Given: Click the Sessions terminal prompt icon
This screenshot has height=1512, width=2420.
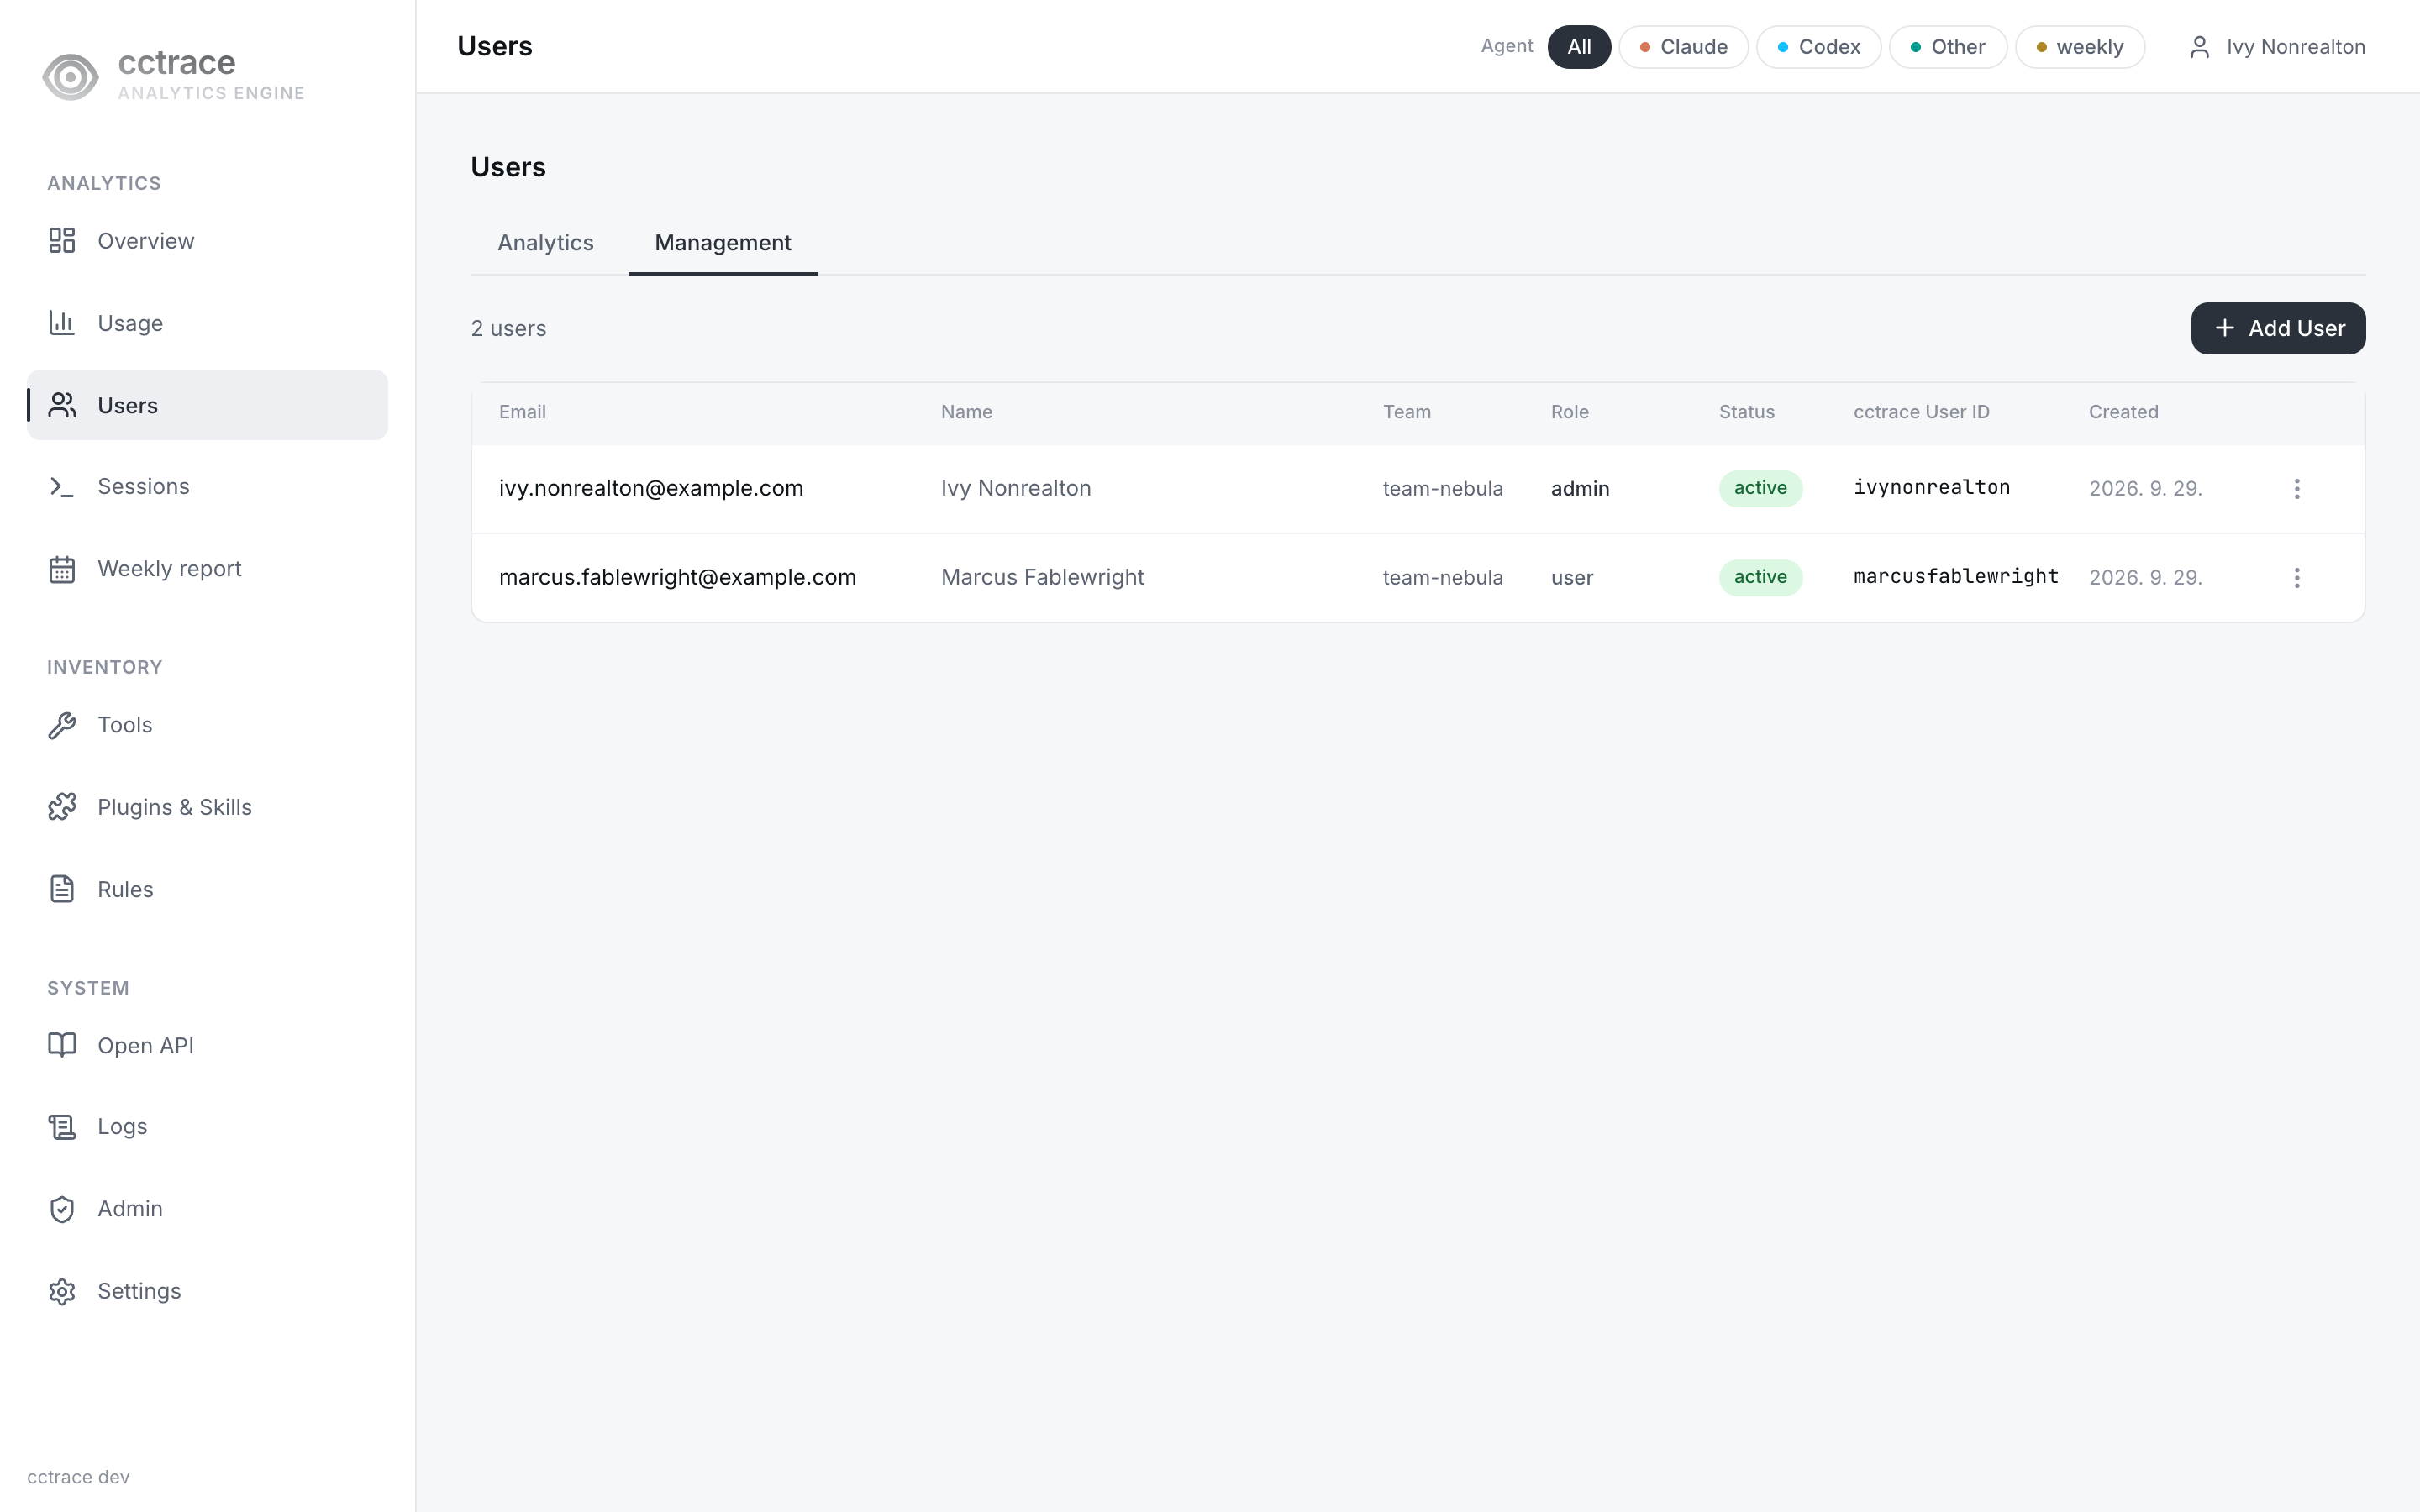Looking at the screenshot, I should (x=62, y=487).
